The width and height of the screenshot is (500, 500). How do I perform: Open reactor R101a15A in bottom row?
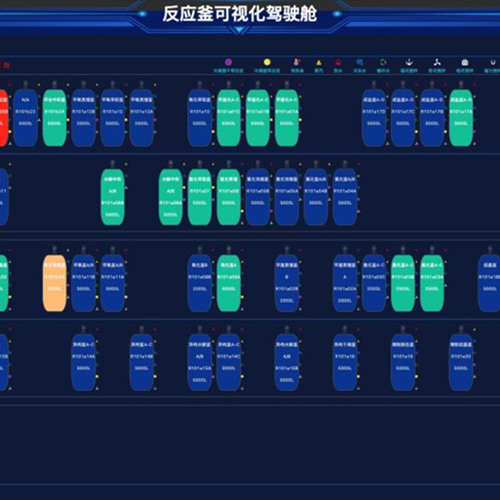199,362
